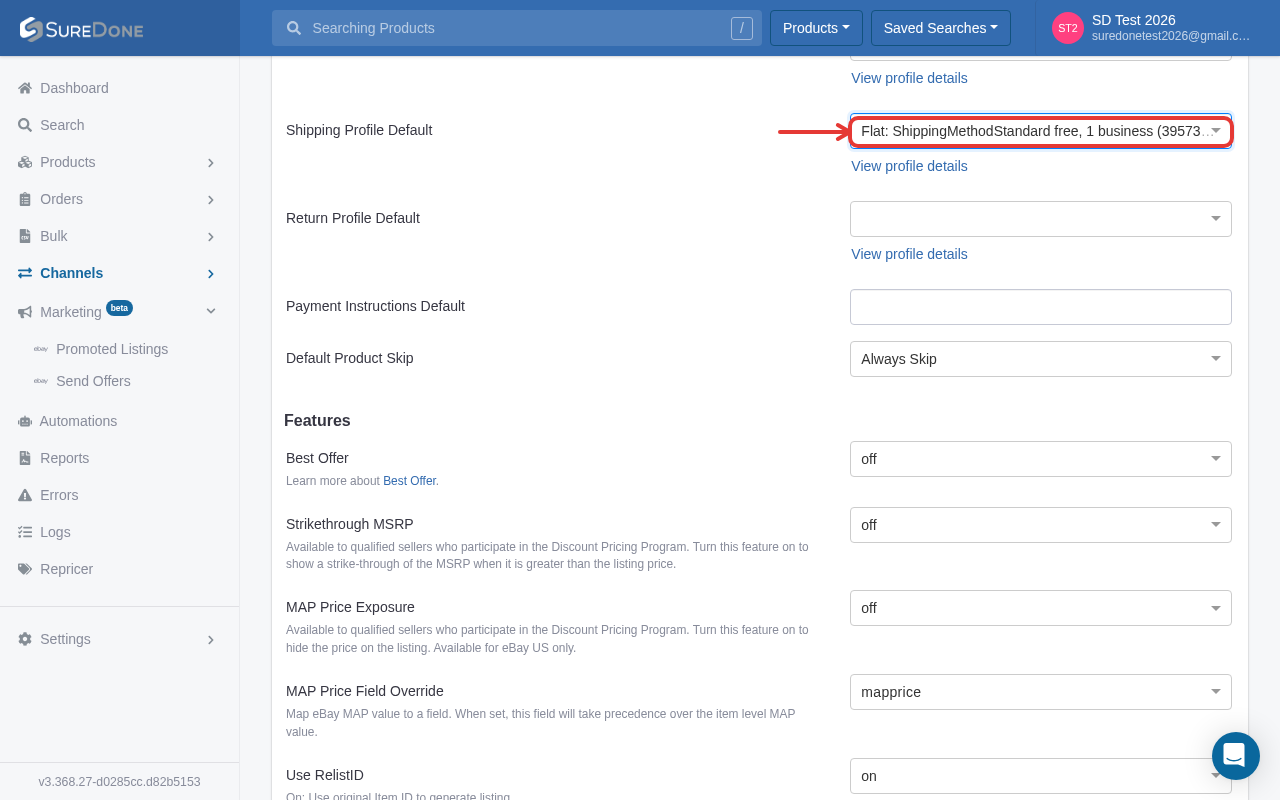
Task: Open Automations in sidebar
Action: point(78,421)
